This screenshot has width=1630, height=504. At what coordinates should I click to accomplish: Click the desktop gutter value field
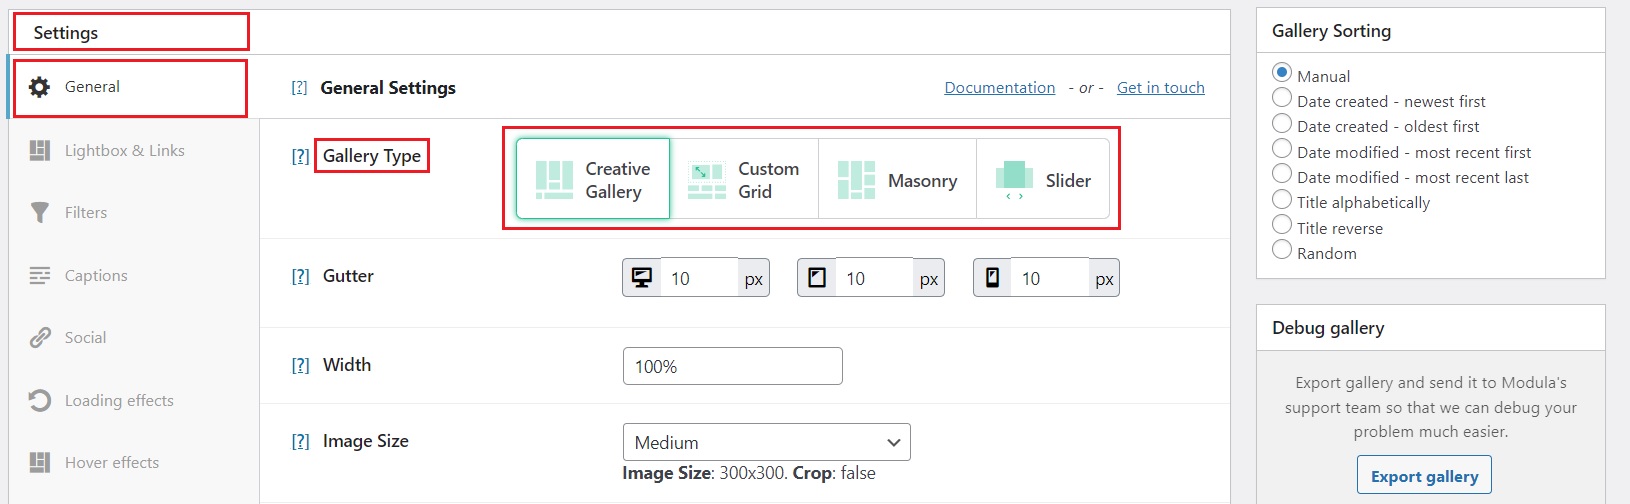coord(700,279)
